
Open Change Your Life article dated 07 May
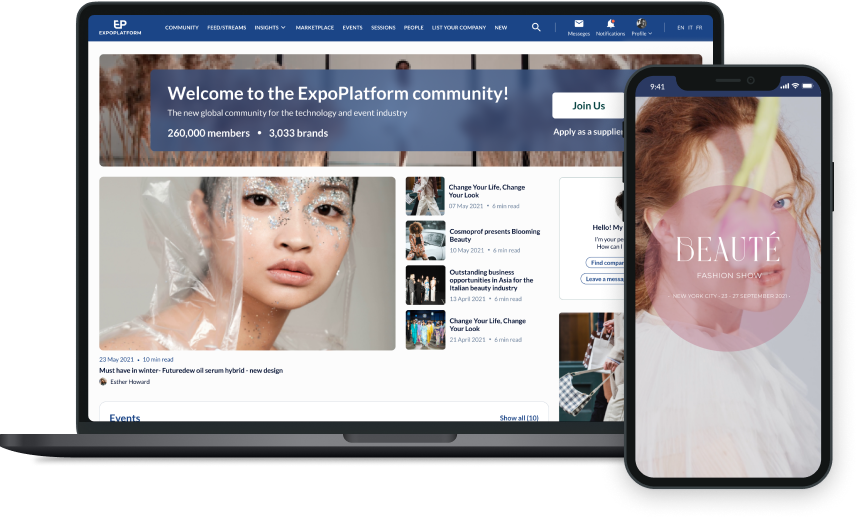tap(487, 191)
